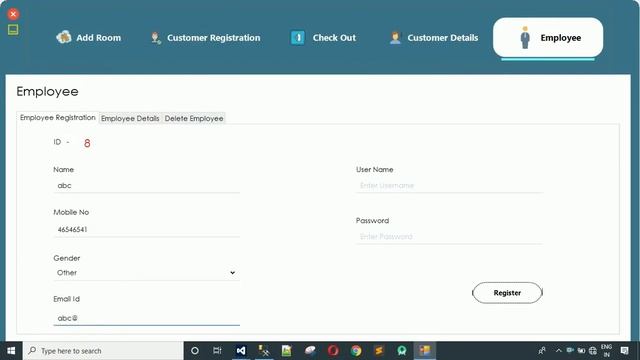This screenshot has width=640, height=360.
Task: Open Task View on the taskbar
Action: coord(217,351)
